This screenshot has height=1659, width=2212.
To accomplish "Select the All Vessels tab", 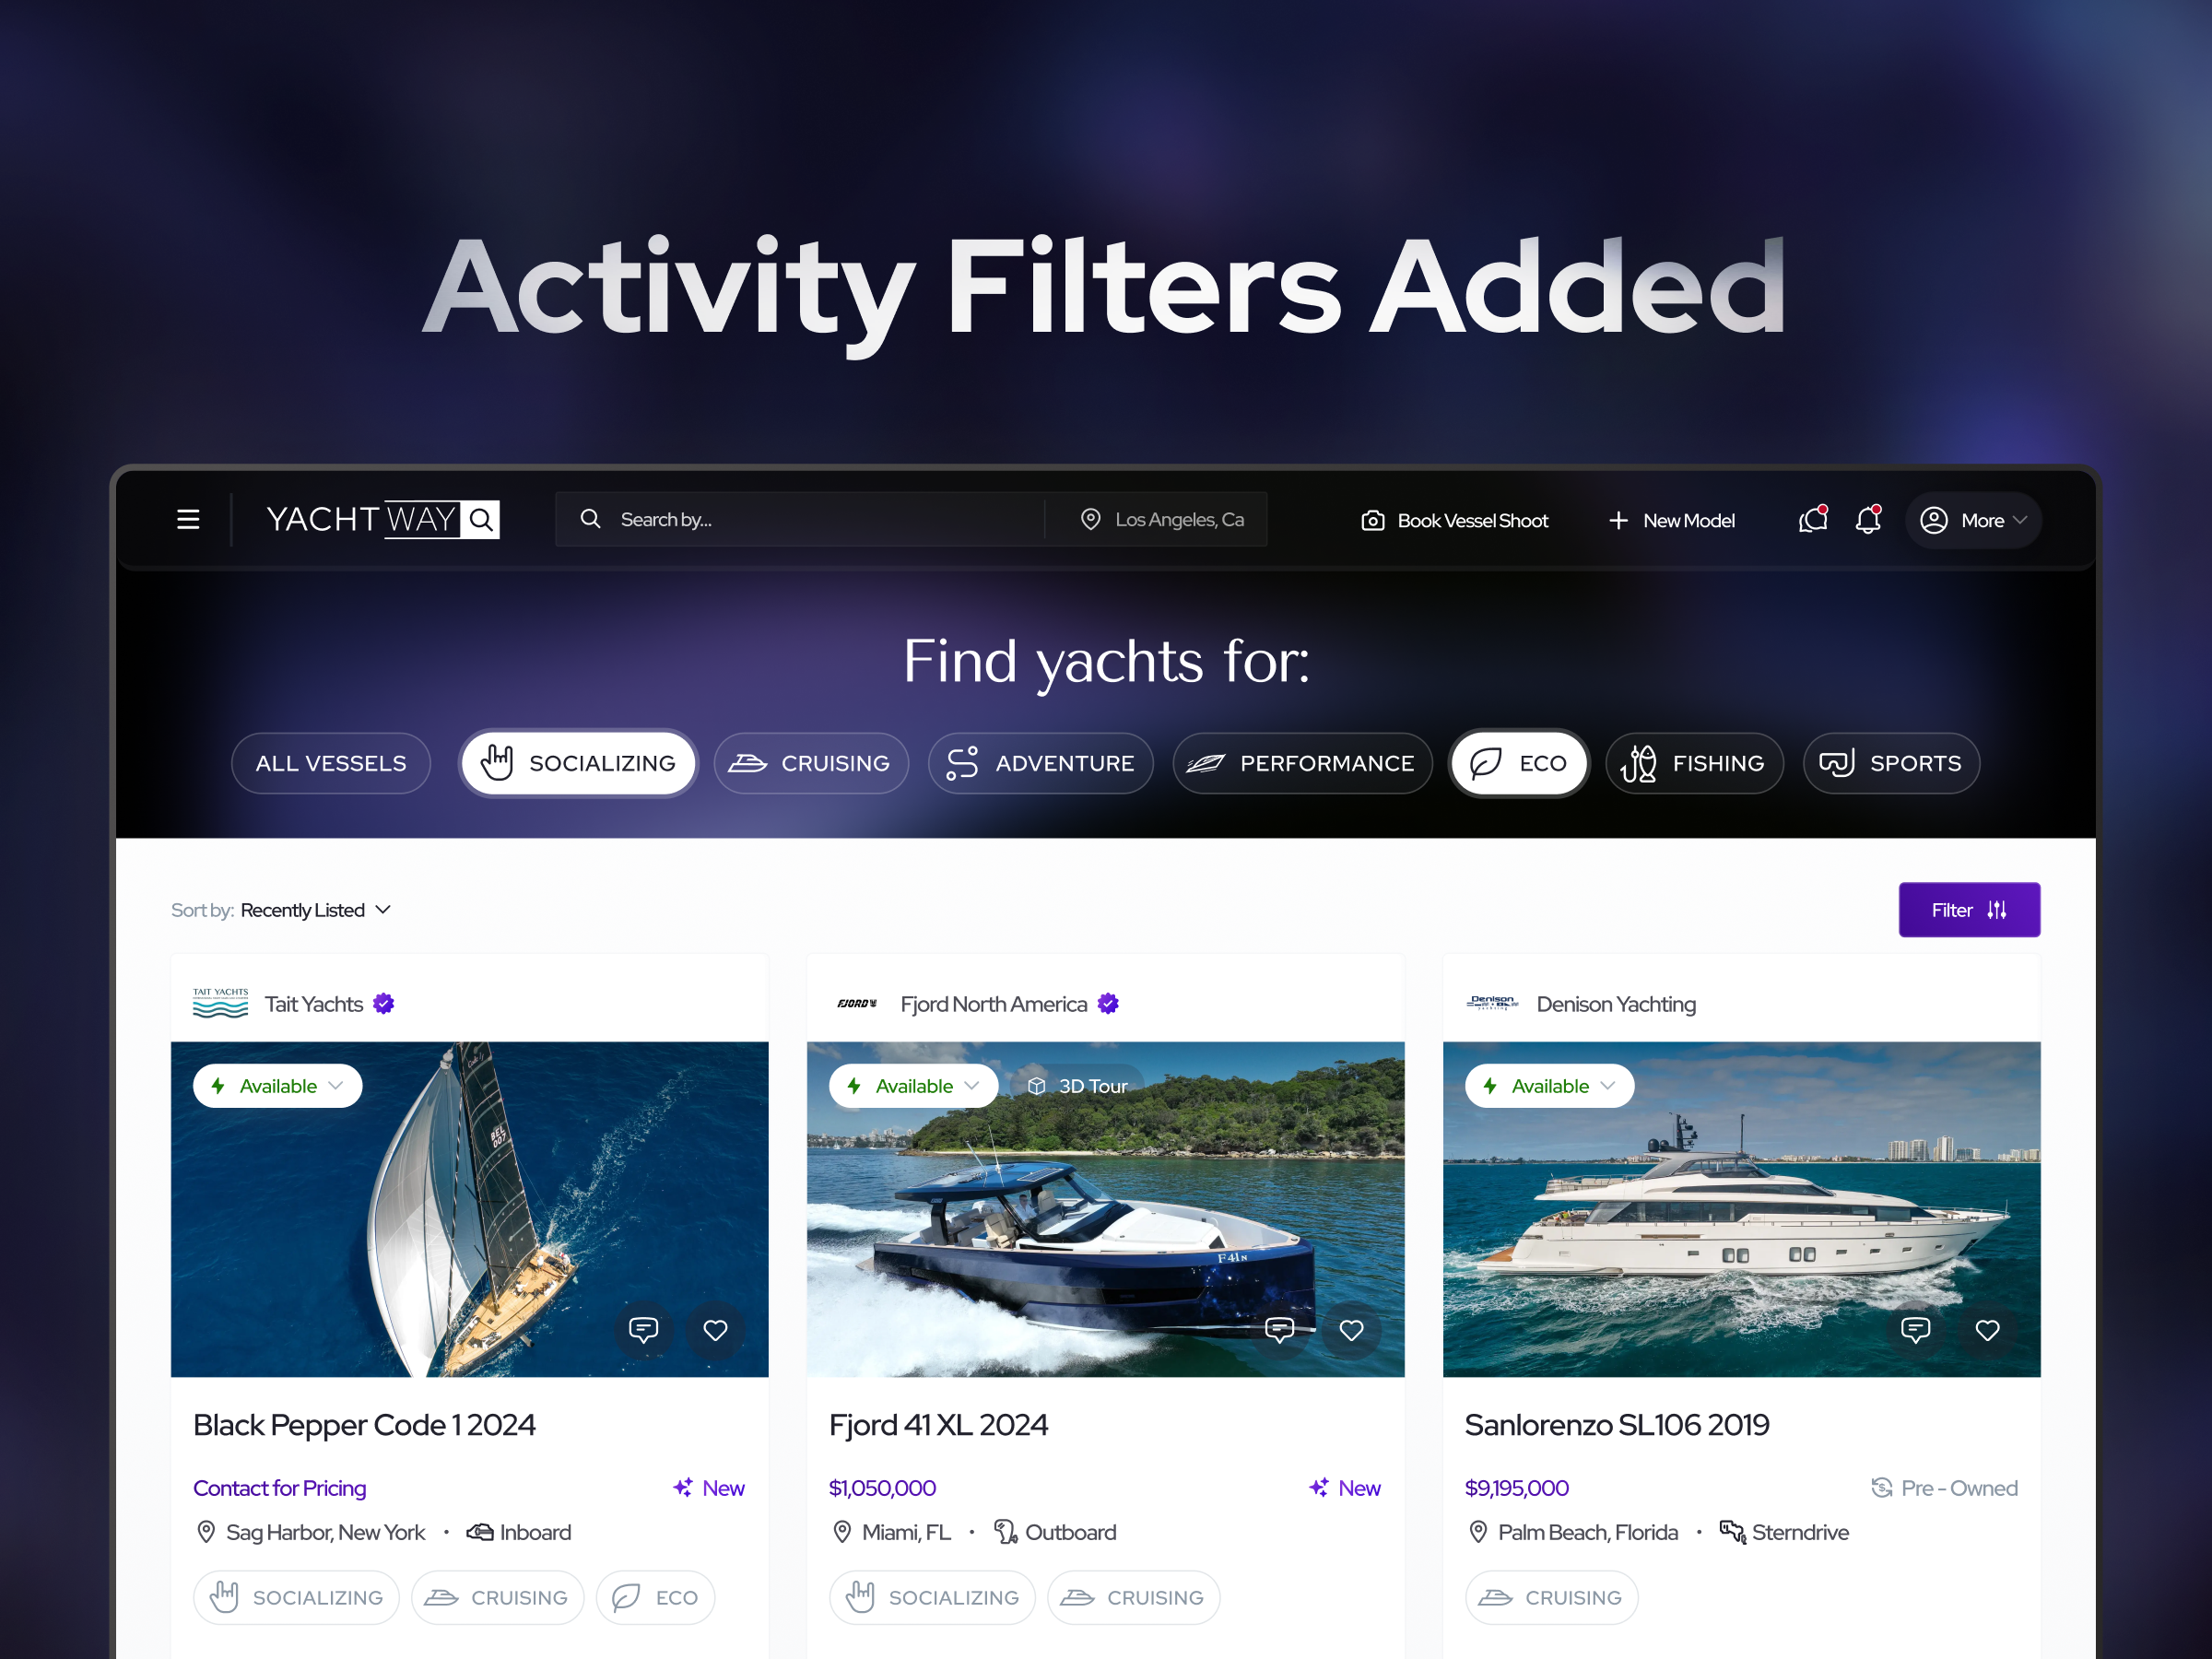I will 331,764.
